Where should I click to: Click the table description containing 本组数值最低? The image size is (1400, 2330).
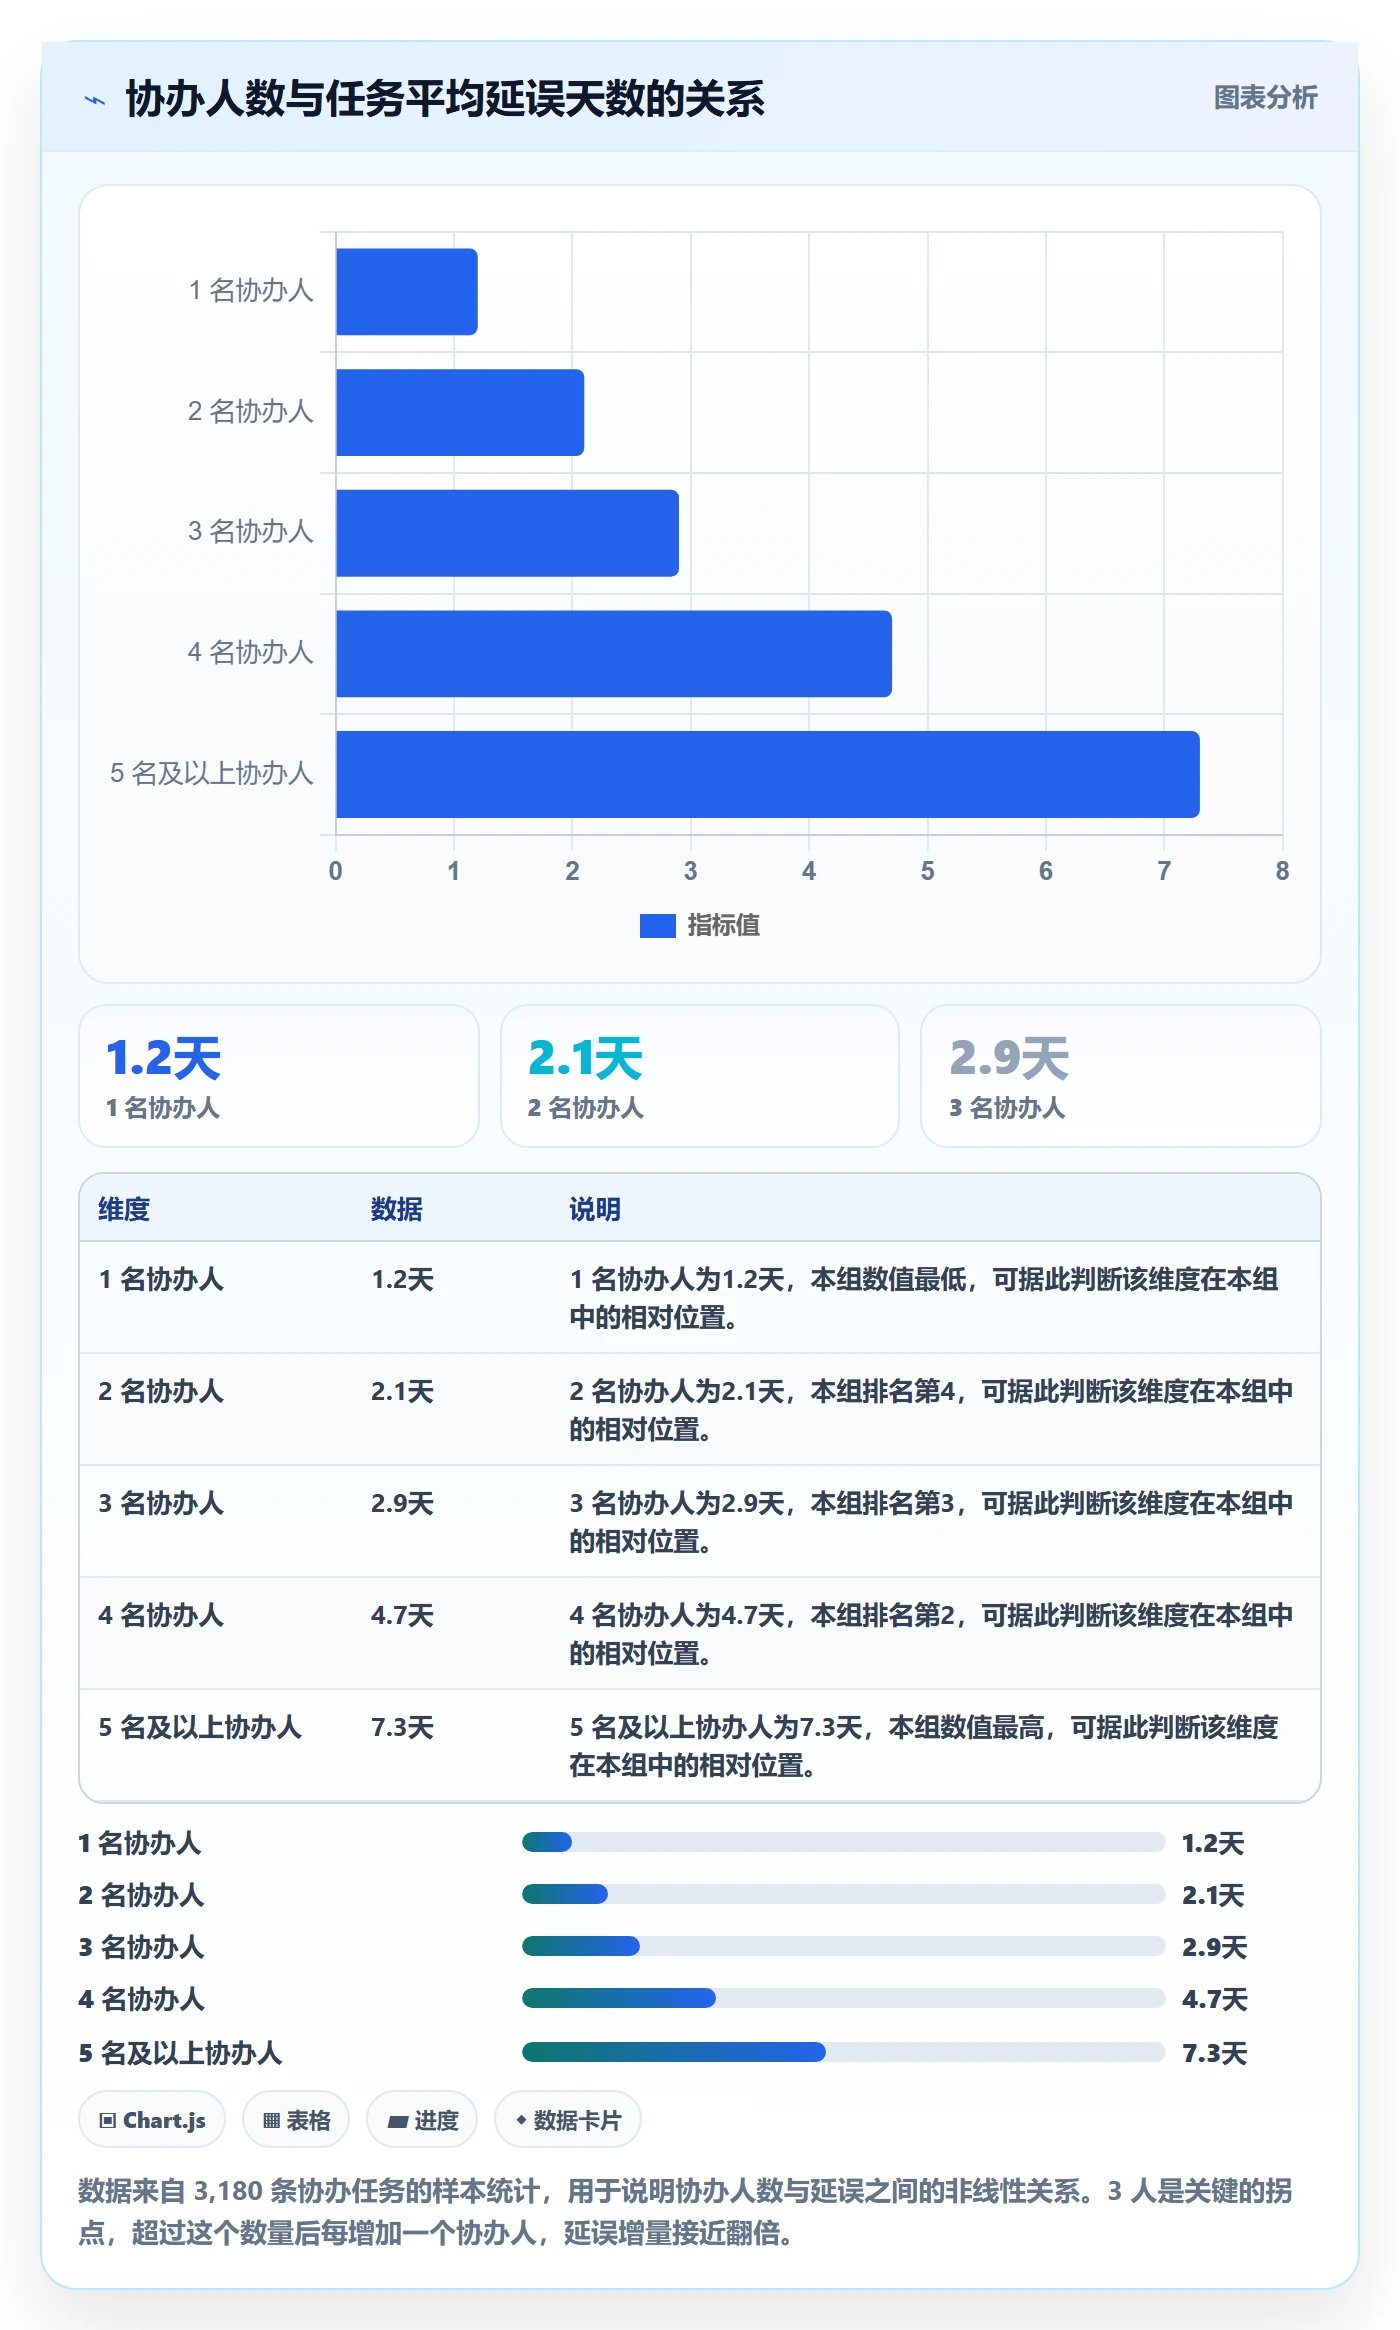point(925,1298)
